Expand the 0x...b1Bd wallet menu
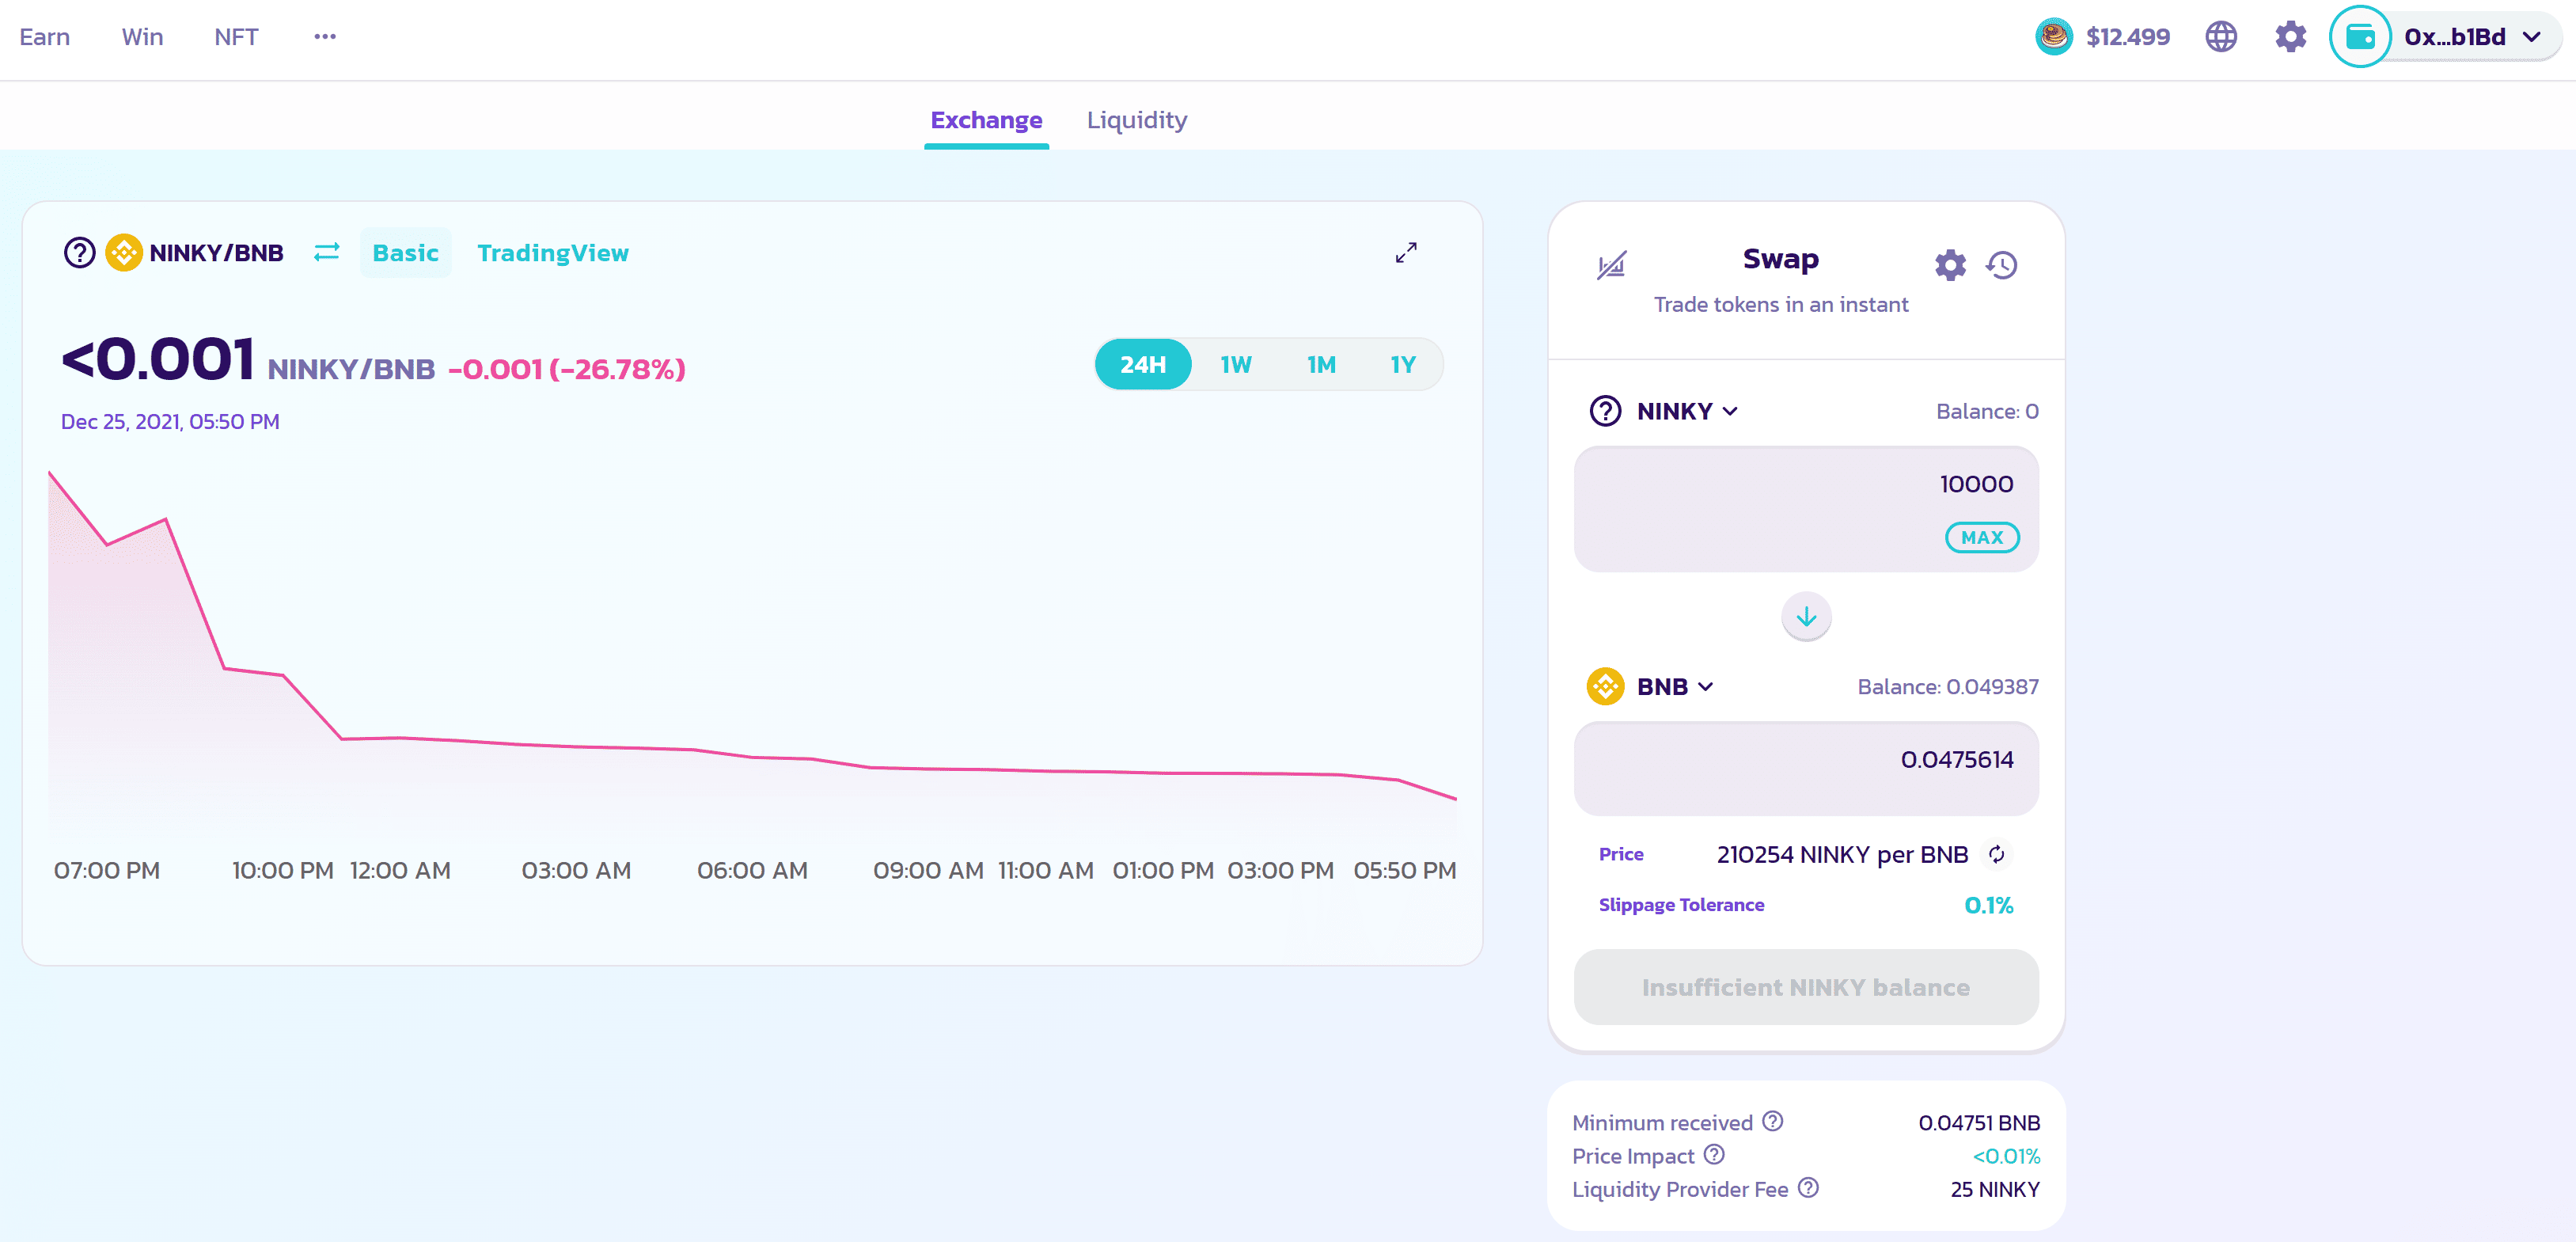 (x=2469, y=37)
